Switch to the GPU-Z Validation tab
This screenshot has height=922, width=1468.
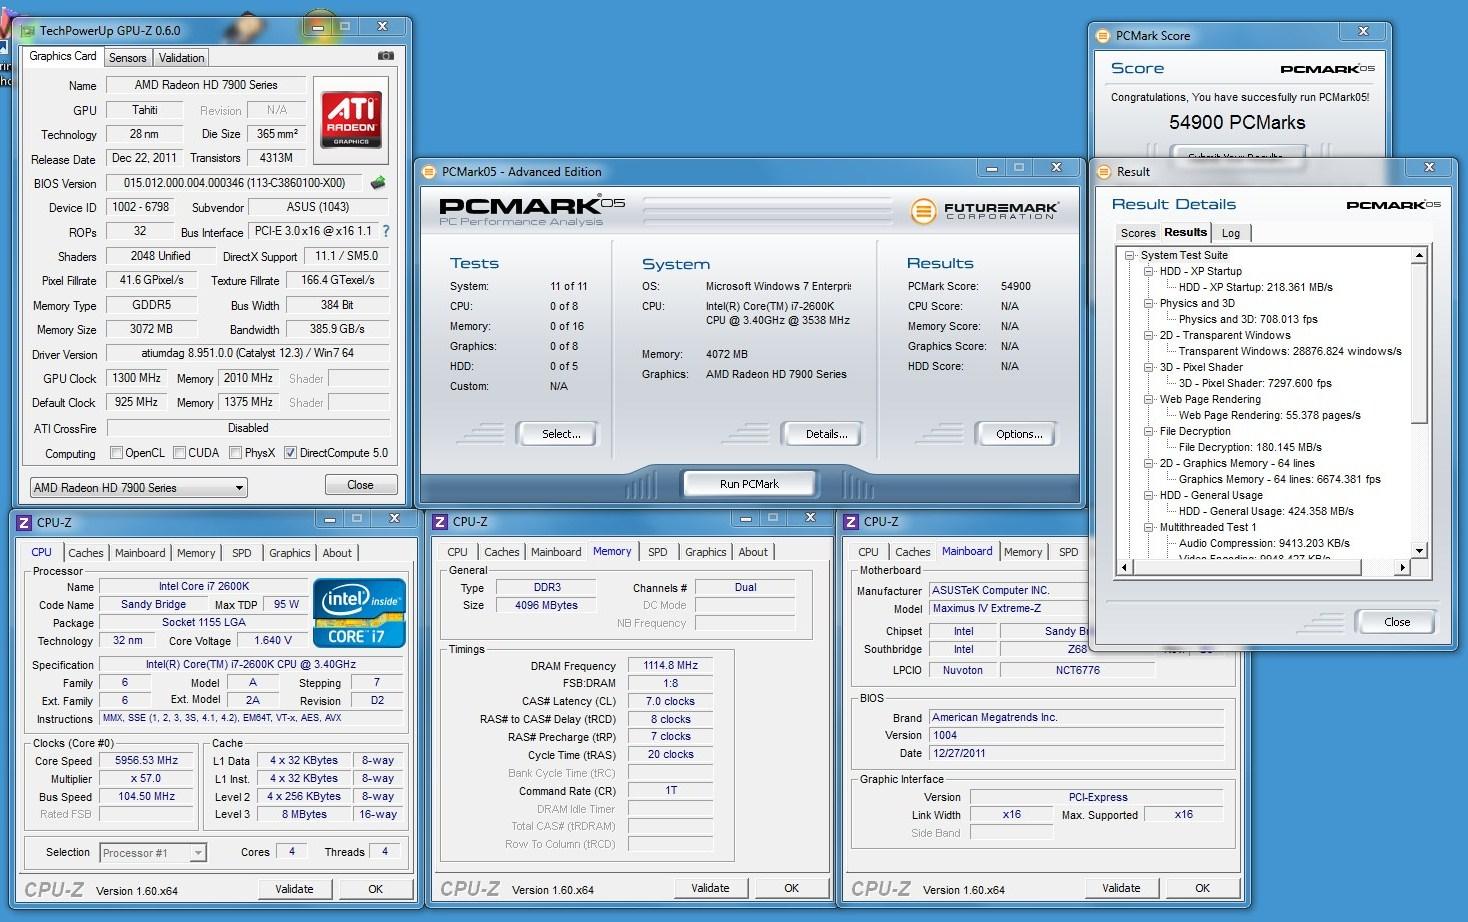[x=182, y=58]
